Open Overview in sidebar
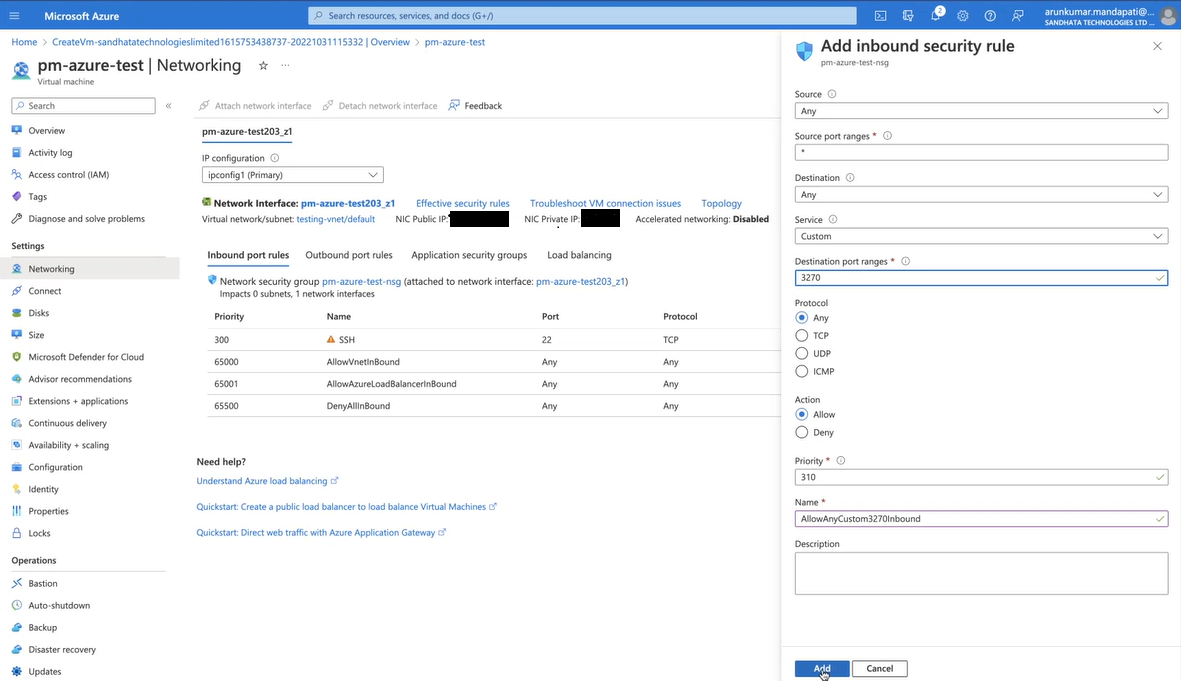This screenshot has height=681, width=1181. pos(47,130)
